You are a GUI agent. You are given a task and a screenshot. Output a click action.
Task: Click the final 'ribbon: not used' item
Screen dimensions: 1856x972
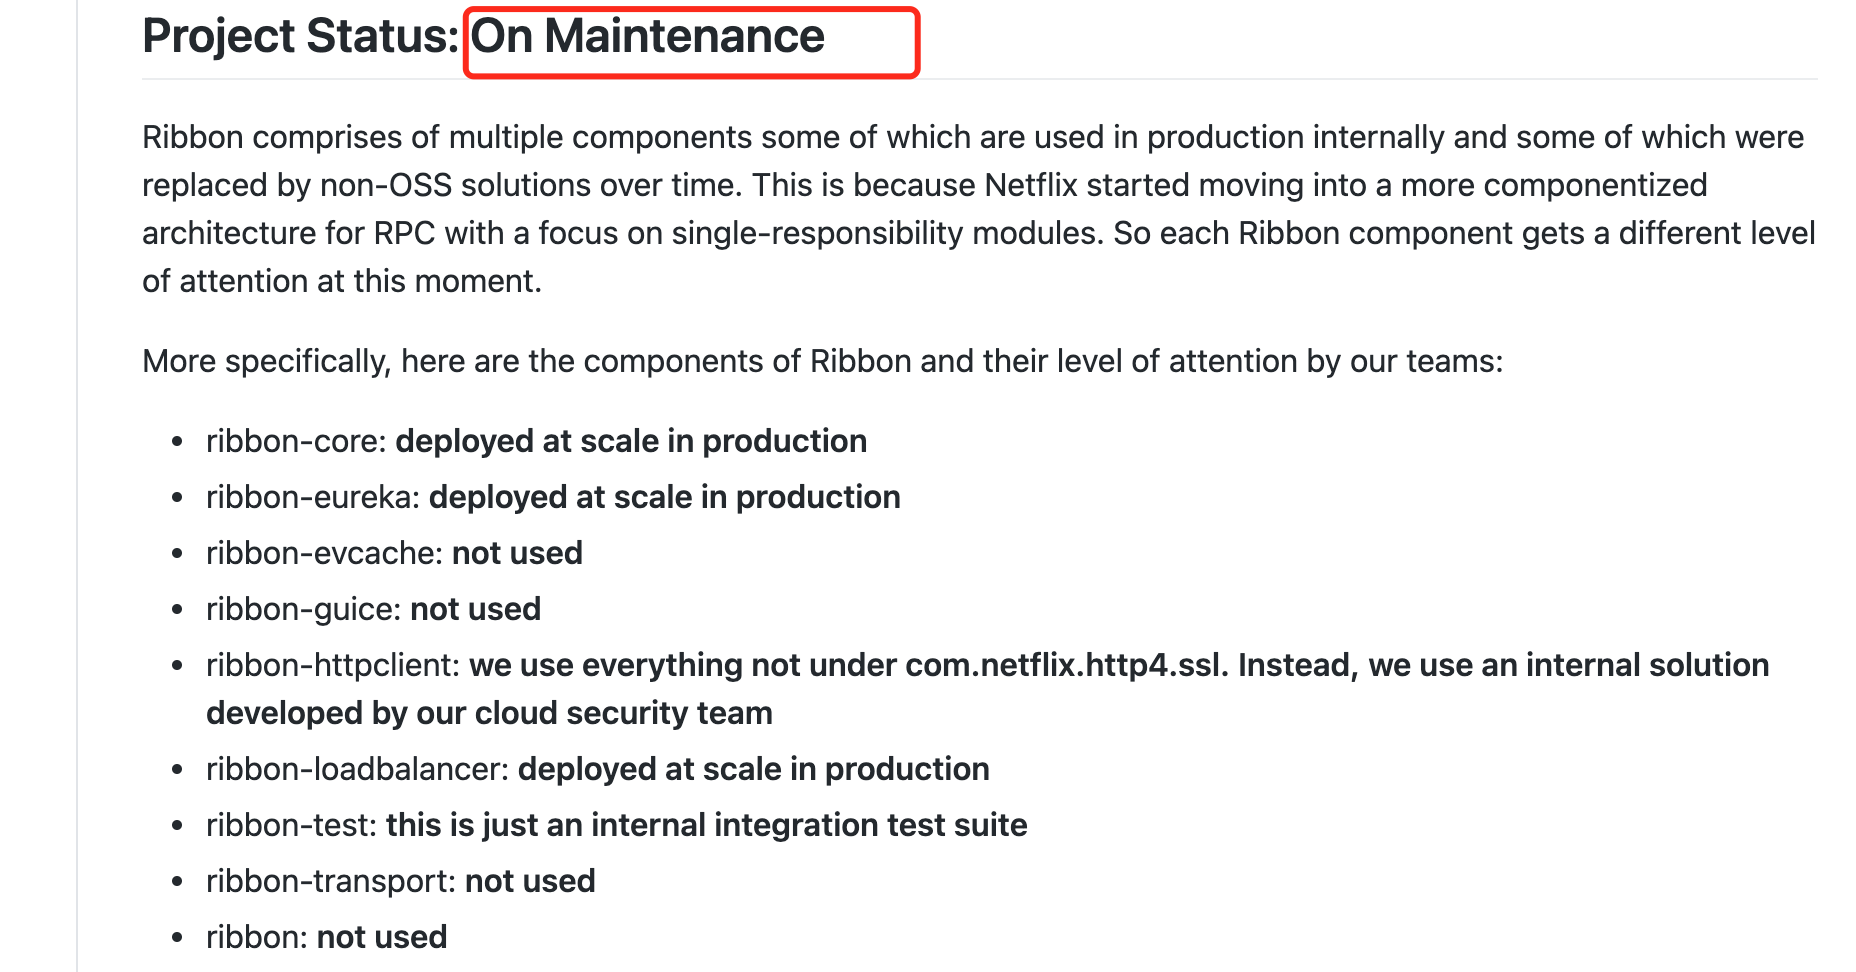click(326, 937)
